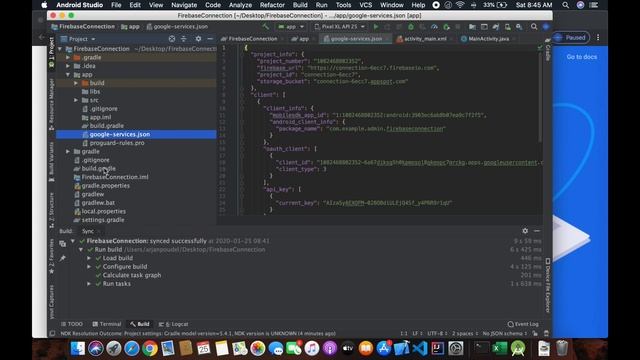The height and width of the screenshot is (360, 640).
Task: Open the Terminal tool window tab
Action: pyautogui.click(x=107, y=324)
